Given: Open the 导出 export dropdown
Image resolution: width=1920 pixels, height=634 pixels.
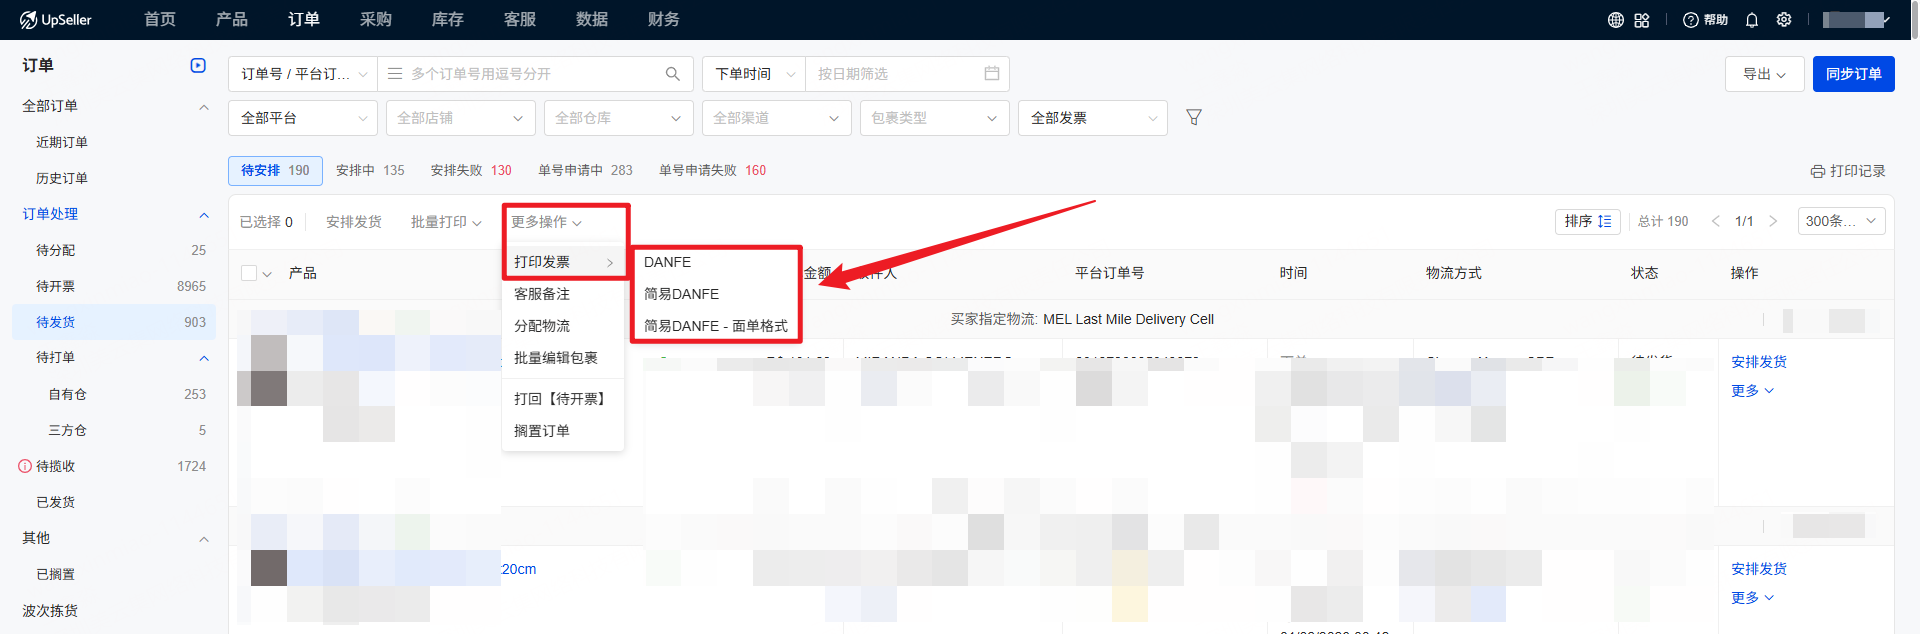Looking at the screenshot, I should point(1764,74).
